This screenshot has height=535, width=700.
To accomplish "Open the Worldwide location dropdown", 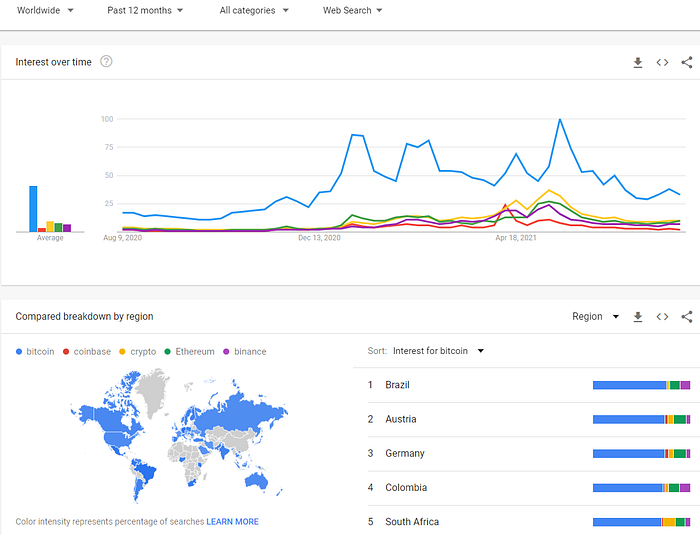I will click(x=45, y=10).
